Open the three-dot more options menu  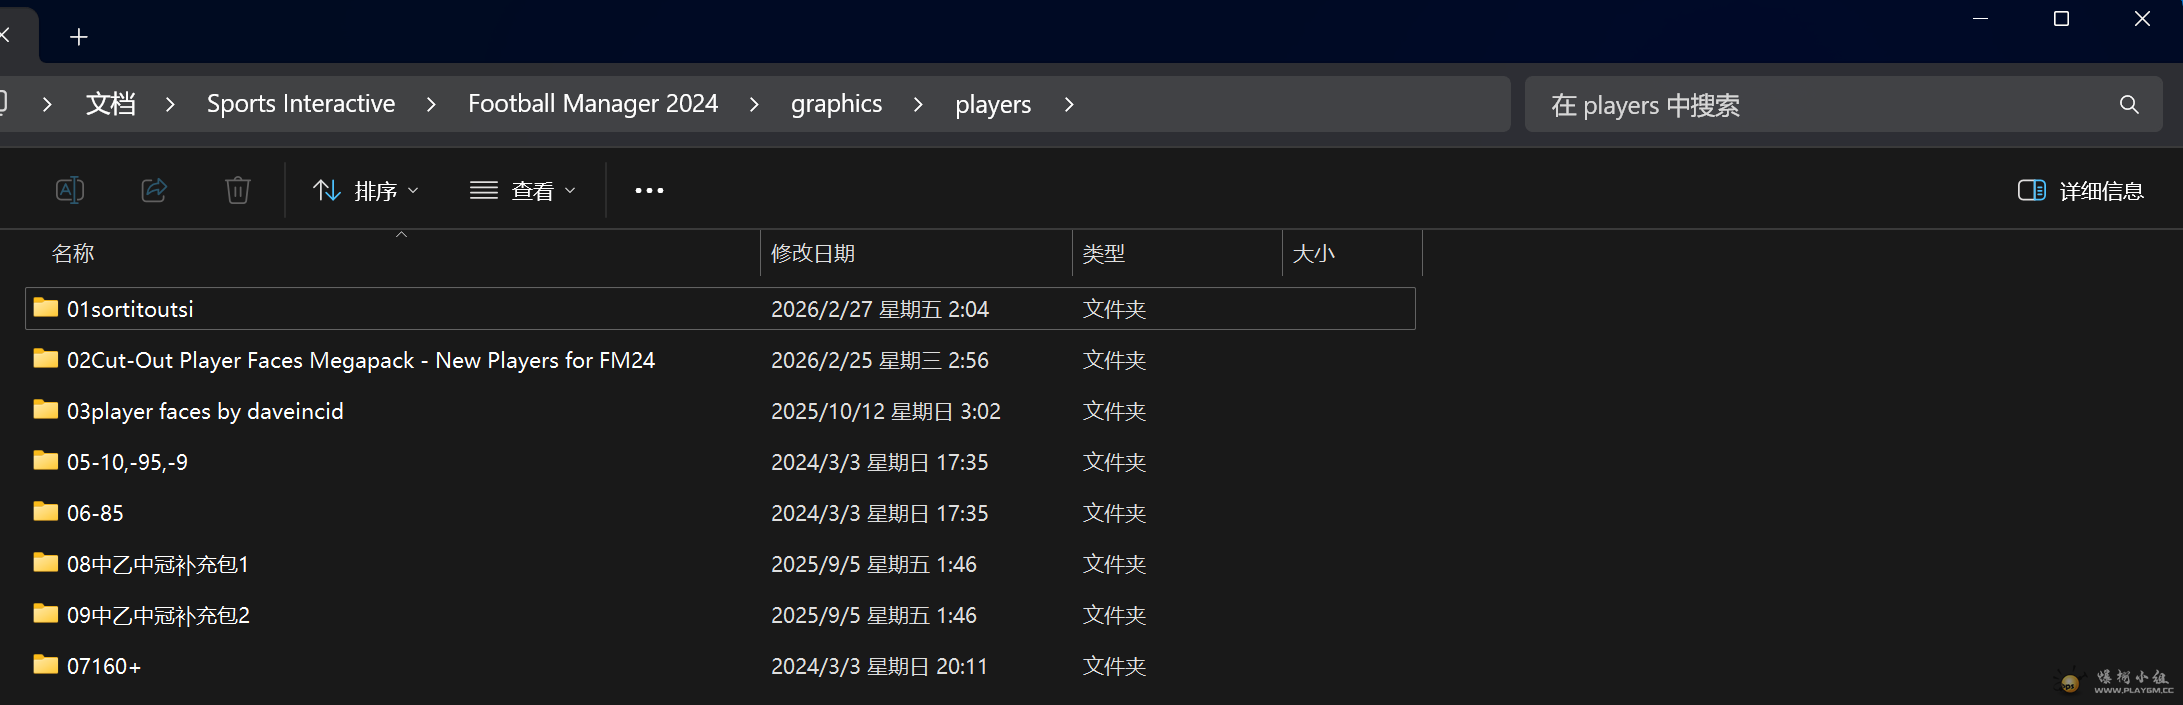649,190
